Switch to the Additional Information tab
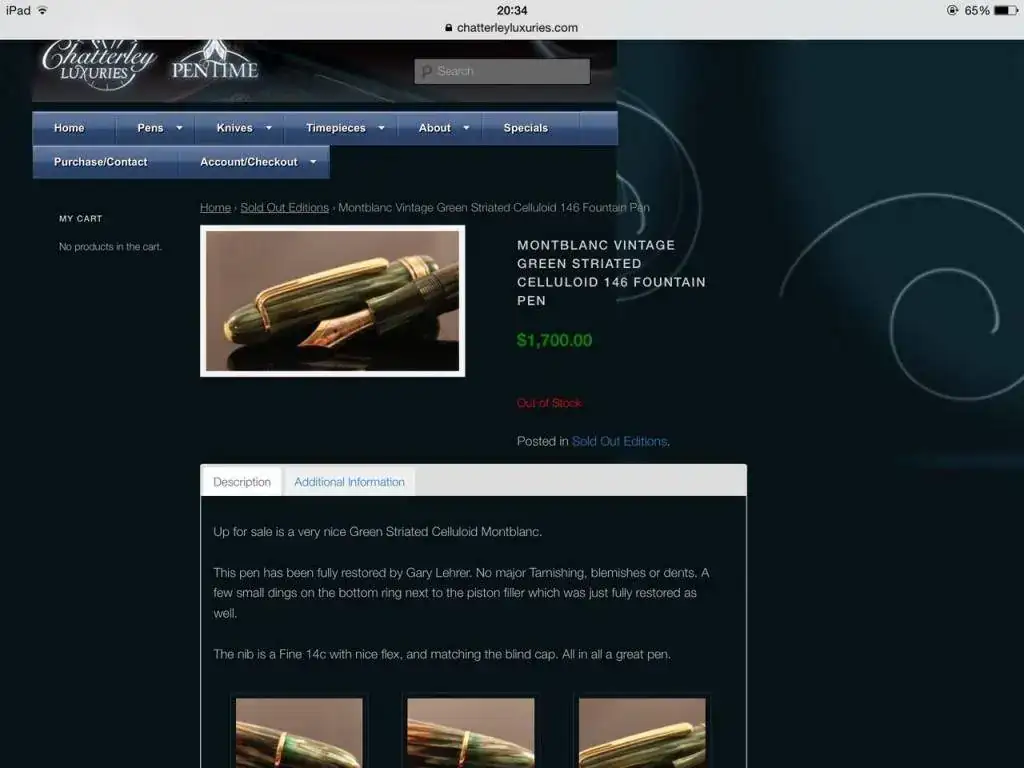The image size is (1024, 768). (x=349, y=482)
